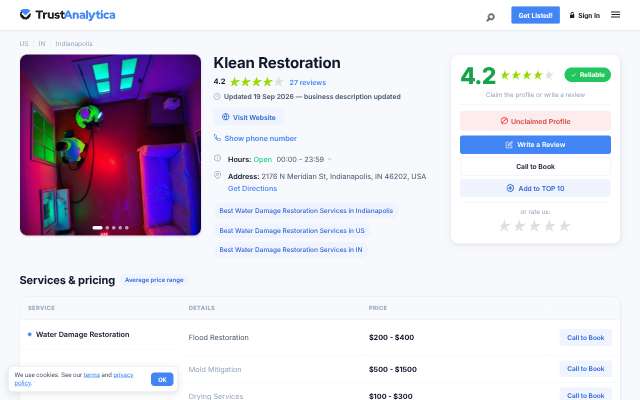Open the hamburger menu icon
Viewport: 640px width, 400px height.
[616, 15]
